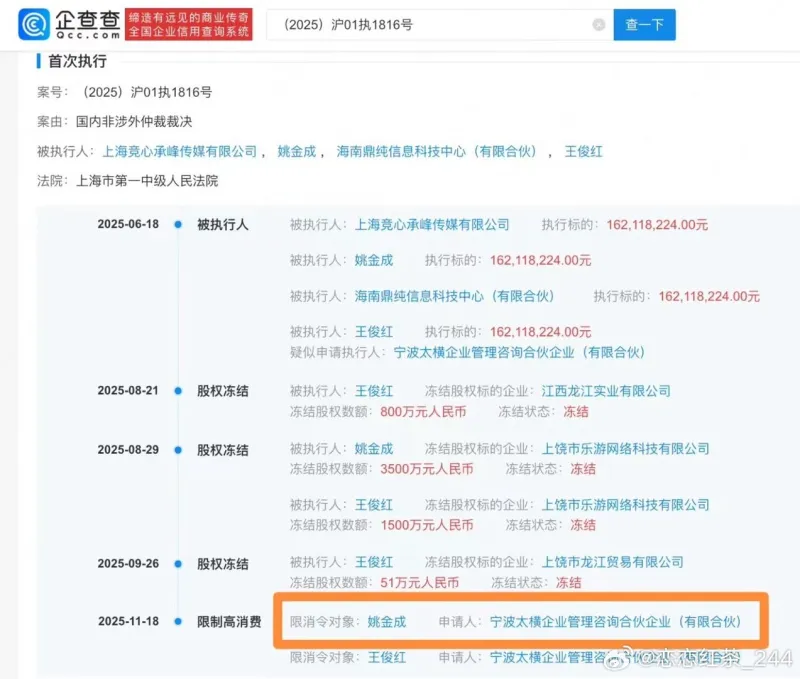The height and width of the screenshot is (679, 800).
Task: Click 王俊红 in the header 被执行人 list
Action: pyautogui.click(x=584, y=152)
